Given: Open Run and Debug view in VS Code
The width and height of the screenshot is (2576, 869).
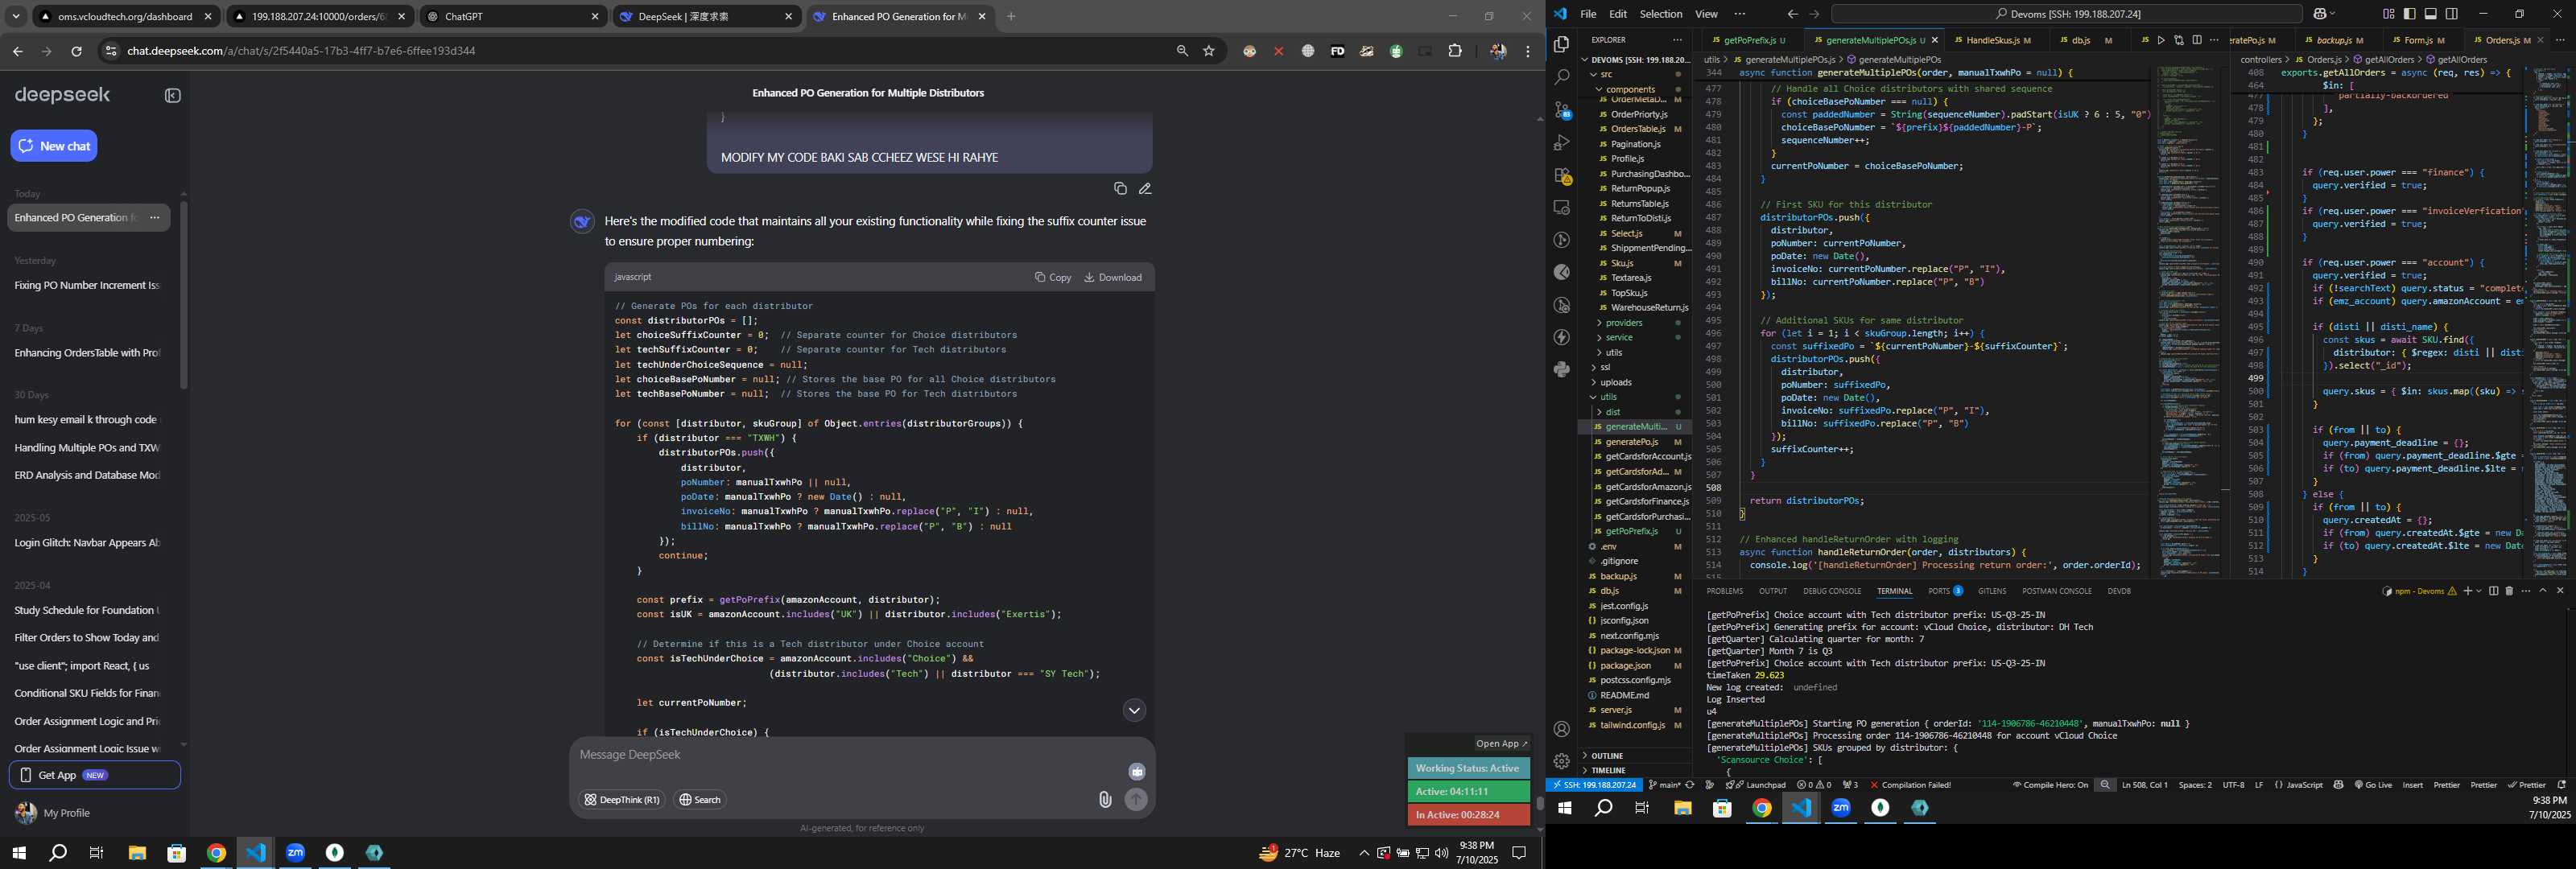Looking at the screenshot, I should click(x=1561, y=143).
